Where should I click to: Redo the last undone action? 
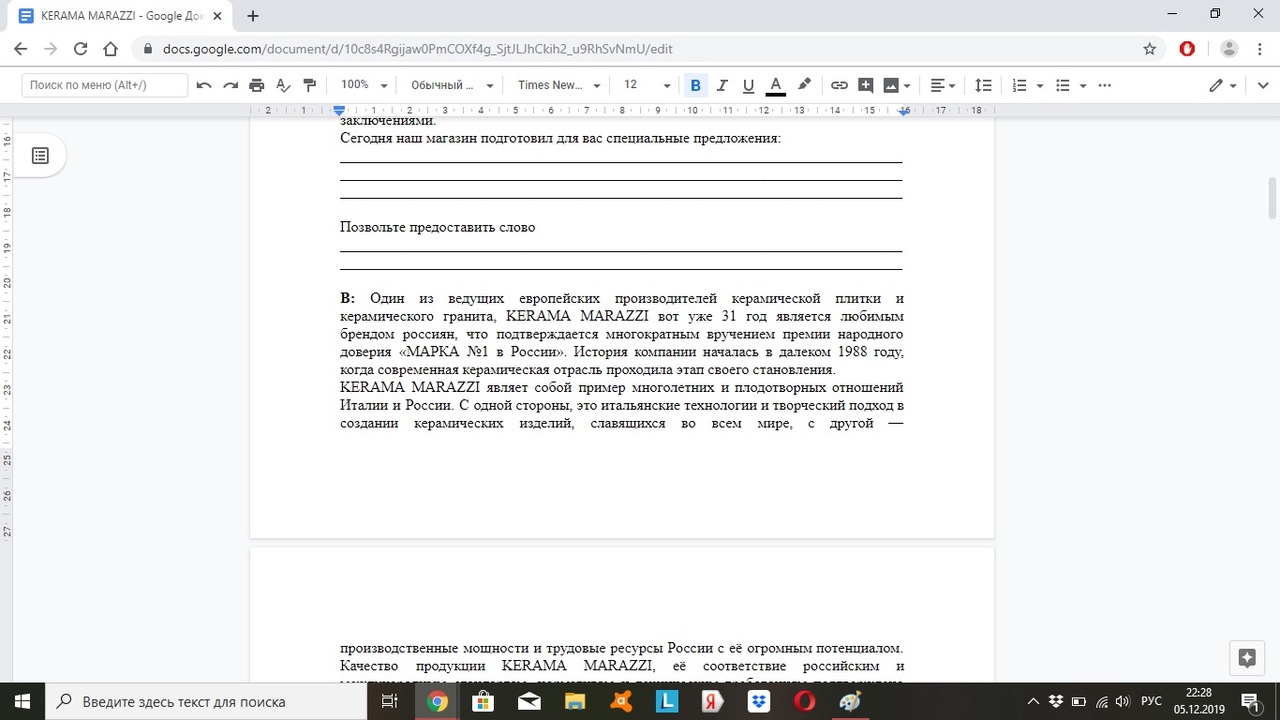(230, 85)
